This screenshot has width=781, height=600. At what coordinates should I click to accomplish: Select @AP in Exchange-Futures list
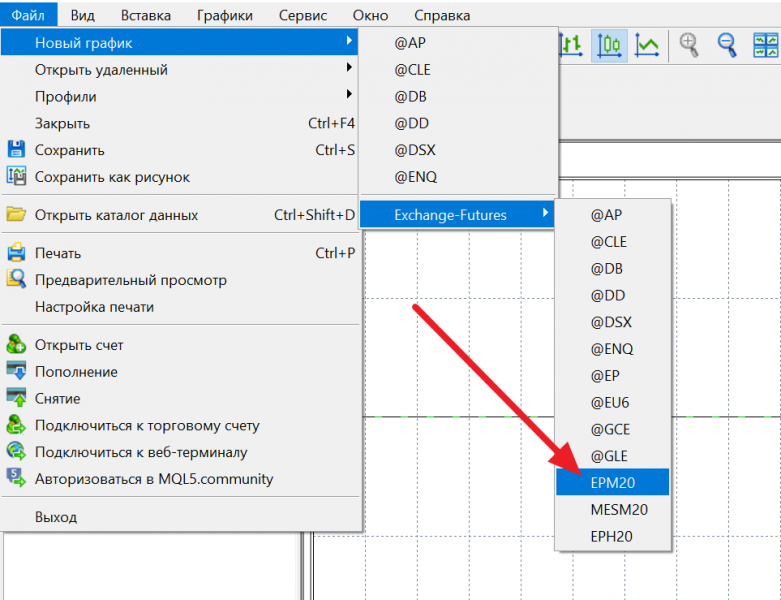[x=613, y=215]
